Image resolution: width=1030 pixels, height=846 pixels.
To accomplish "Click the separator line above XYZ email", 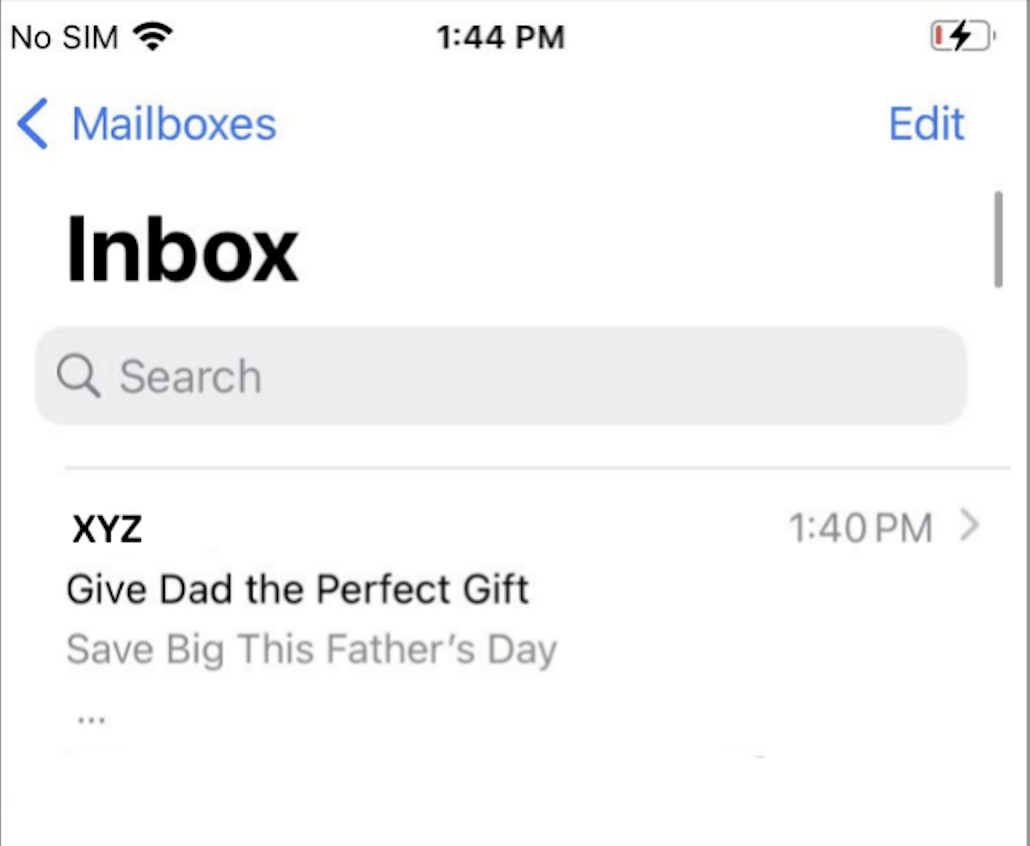I will point(537,467).
